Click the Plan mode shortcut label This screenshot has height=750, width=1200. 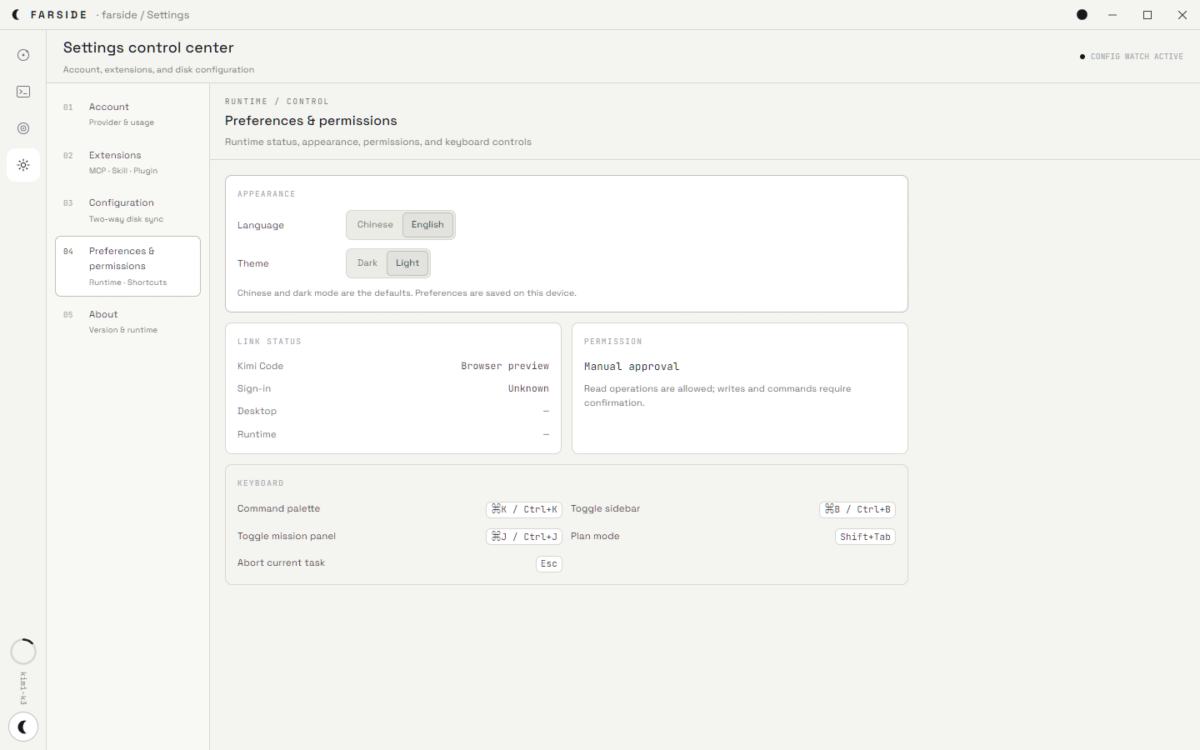click(595, 536)
